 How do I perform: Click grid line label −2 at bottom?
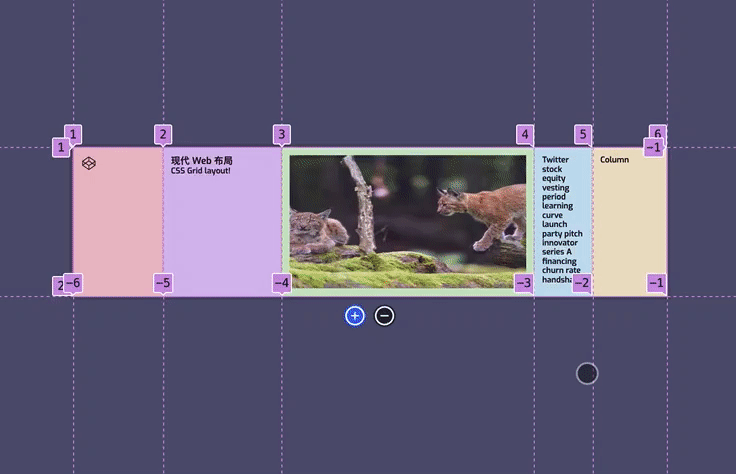tap(582, 283)
